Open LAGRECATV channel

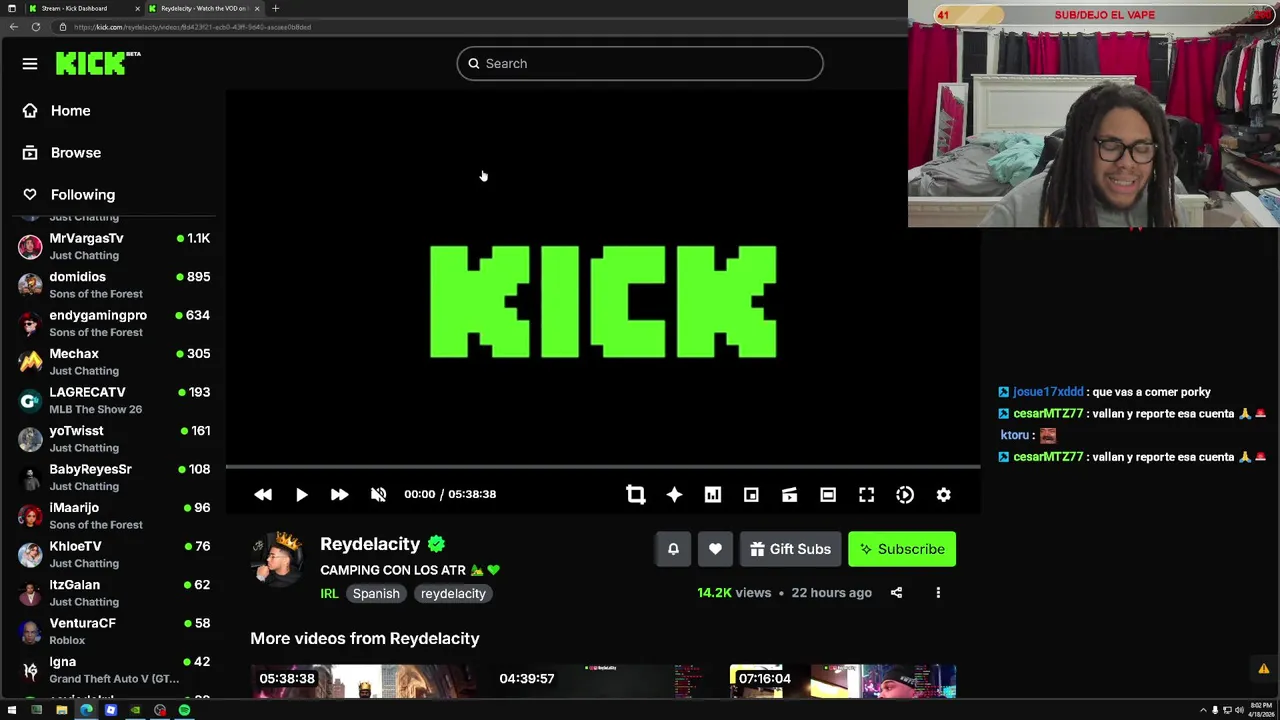[112, 400]
